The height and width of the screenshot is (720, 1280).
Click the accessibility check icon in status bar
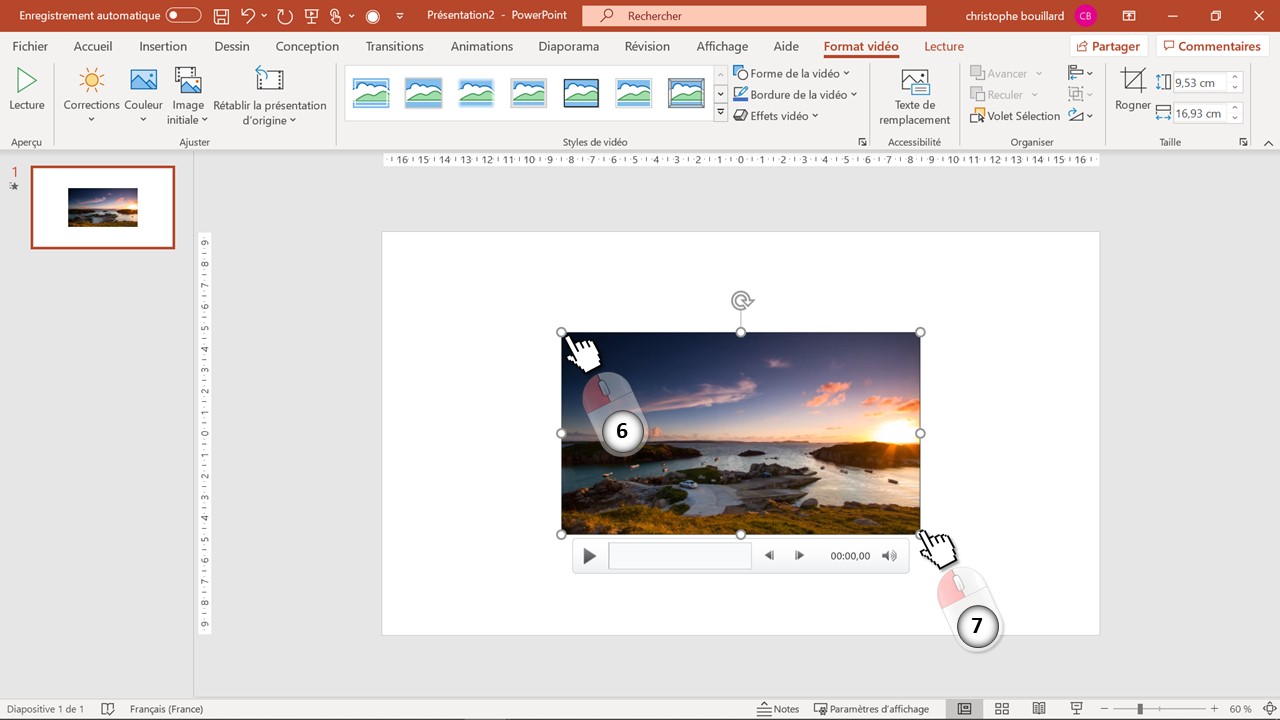[x=108, y=709]
